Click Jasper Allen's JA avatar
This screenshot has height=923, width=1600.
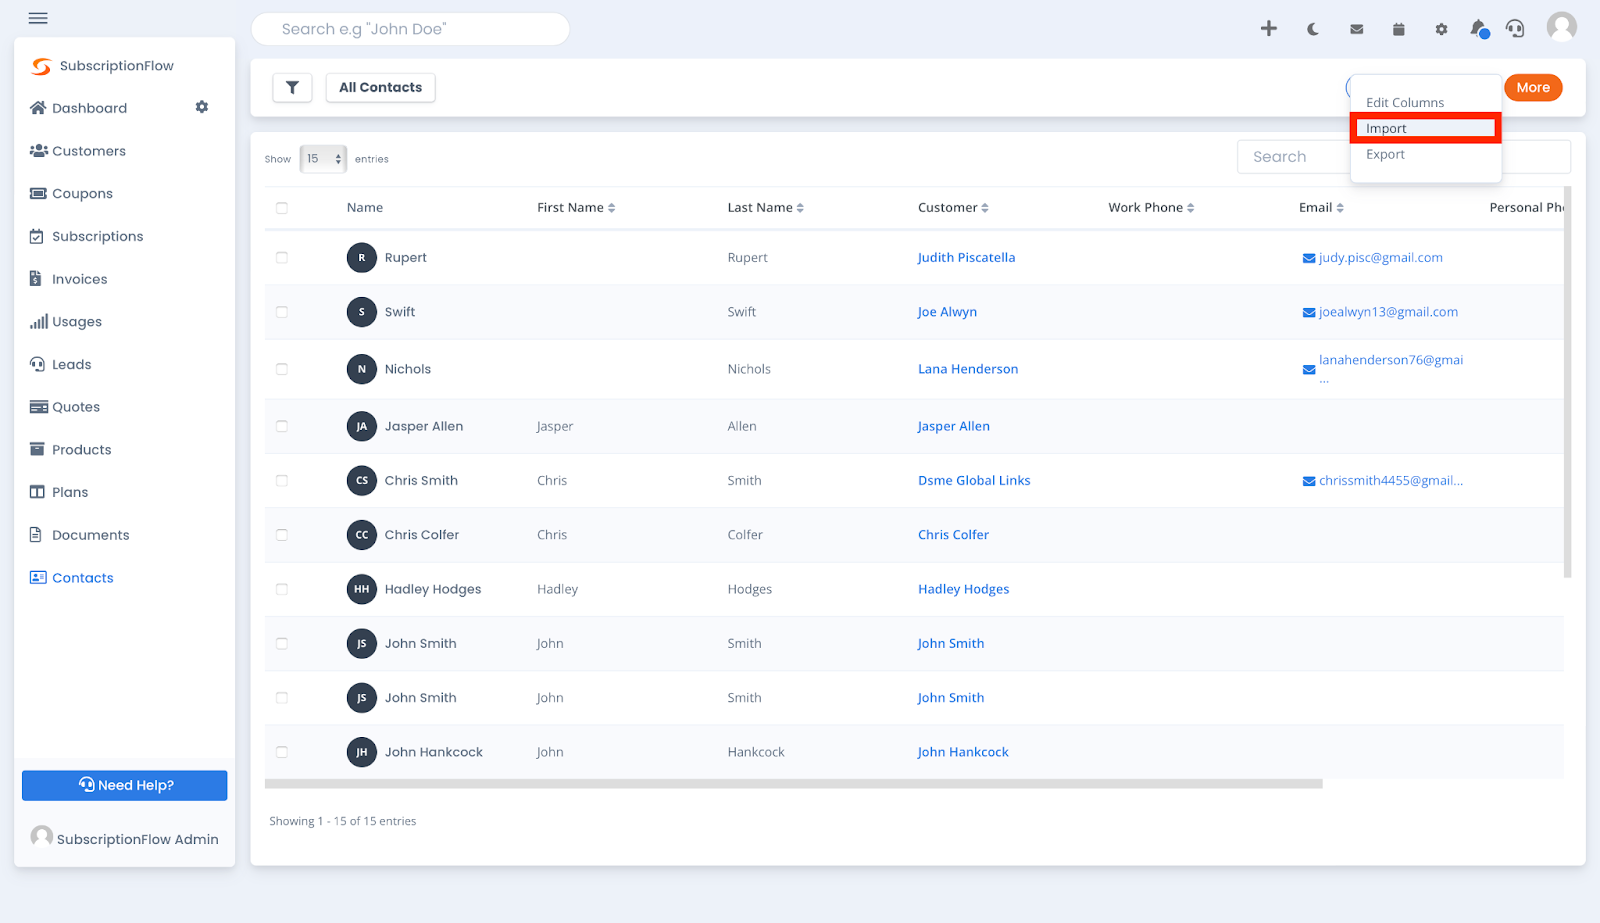362,426
